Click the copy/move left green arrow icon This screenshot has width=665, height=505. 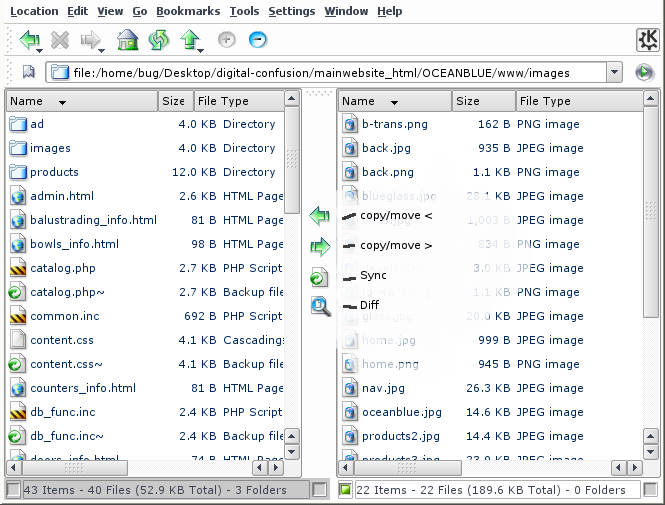pyautogui.click(x=320, y=215)
